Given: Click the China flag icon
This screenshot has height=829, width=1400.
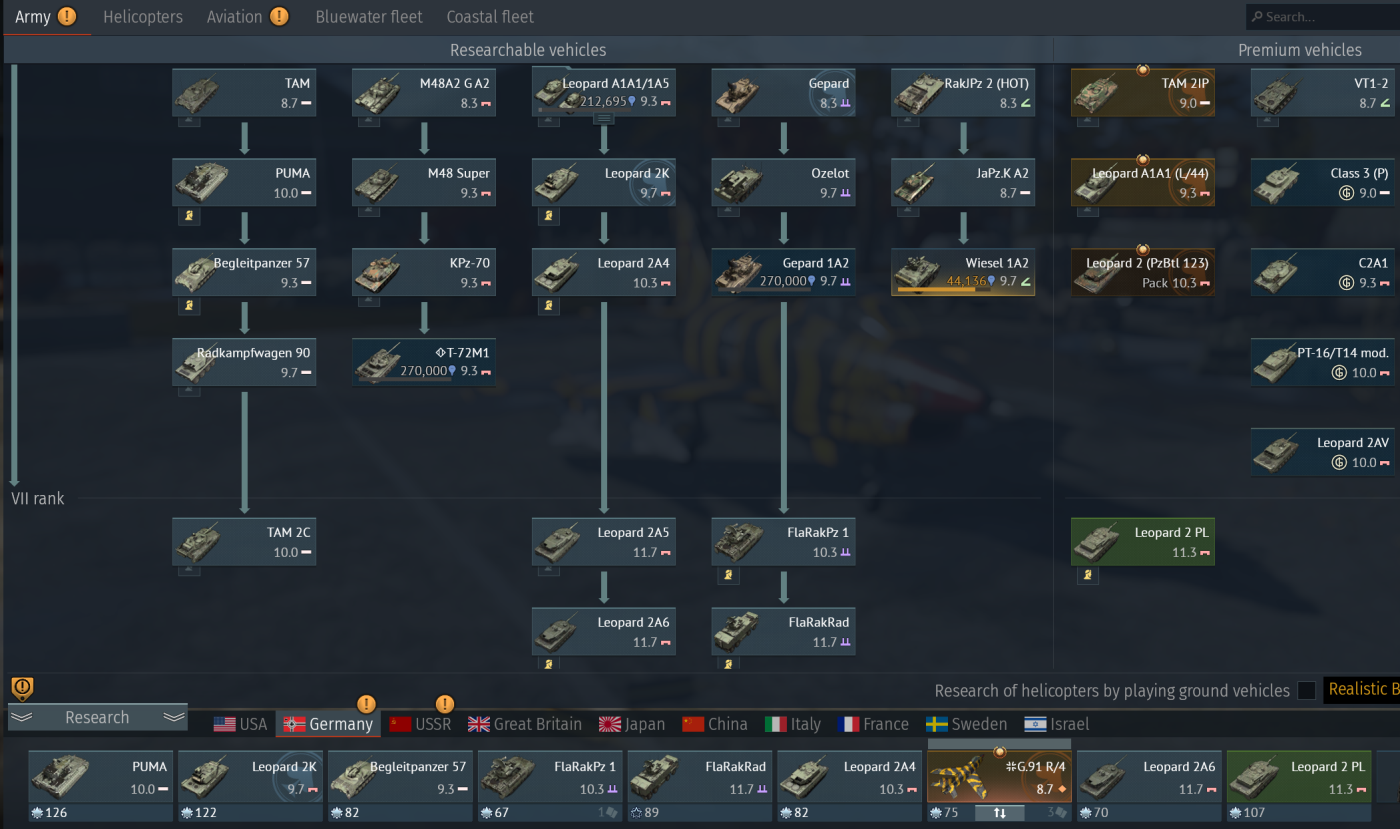Looking at the screenshot, I should coord(693,724).
